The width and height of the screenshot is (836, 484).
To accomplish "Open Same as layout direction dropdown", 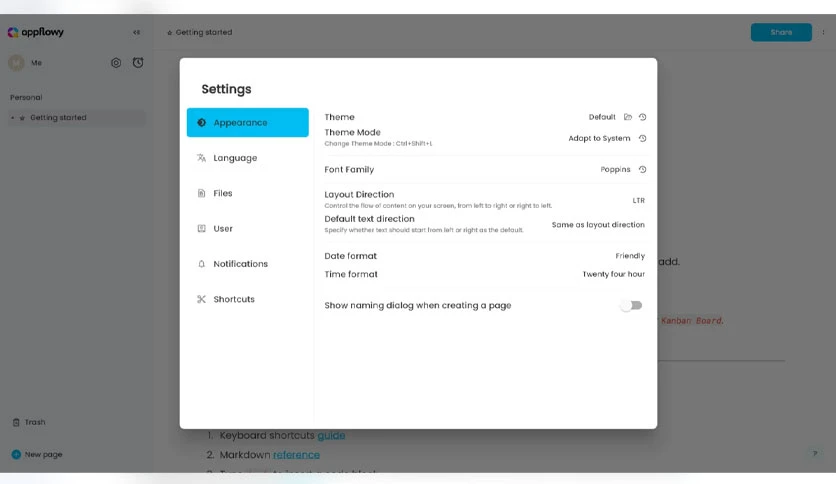I will pos(598,225).
